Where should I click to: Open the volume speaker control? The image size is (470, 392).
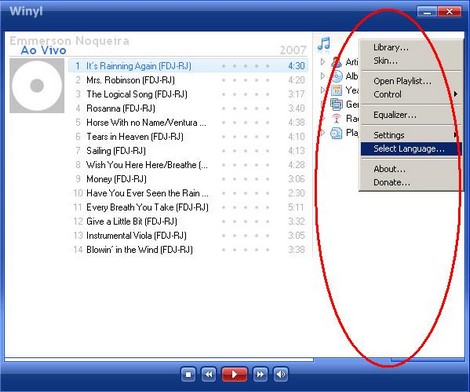coord(281,375)
